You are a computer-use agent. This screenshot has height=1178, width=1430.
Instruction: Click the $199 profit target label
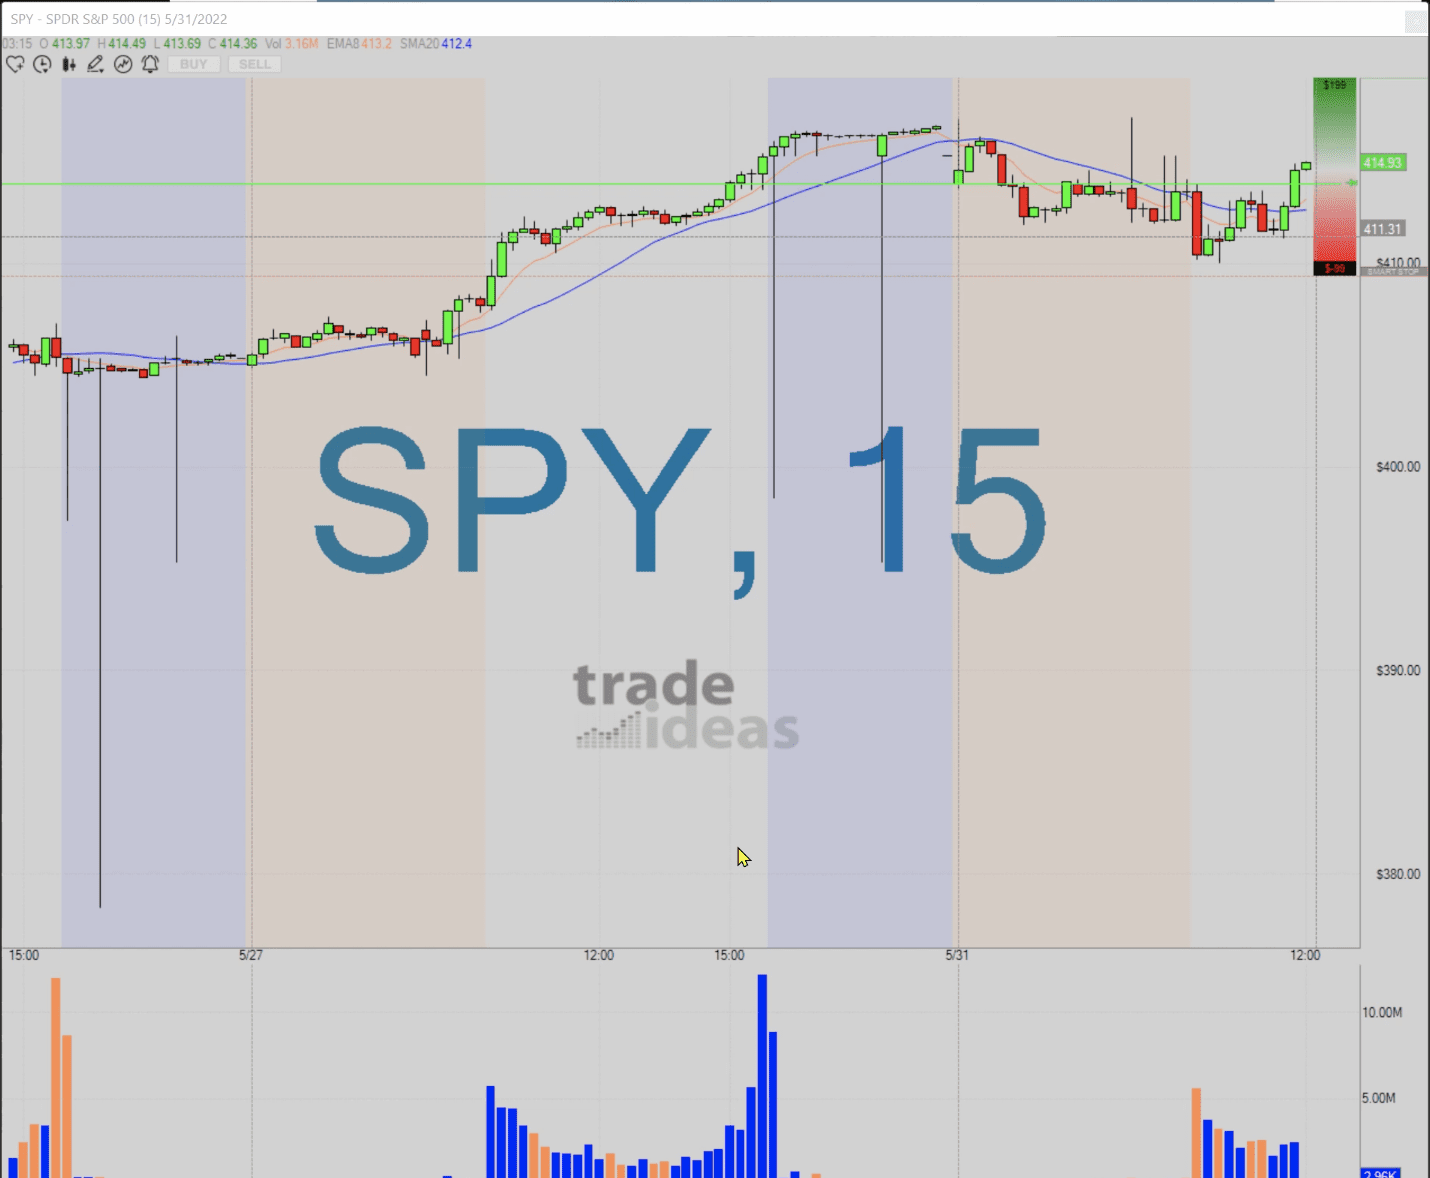point(1334,85)
